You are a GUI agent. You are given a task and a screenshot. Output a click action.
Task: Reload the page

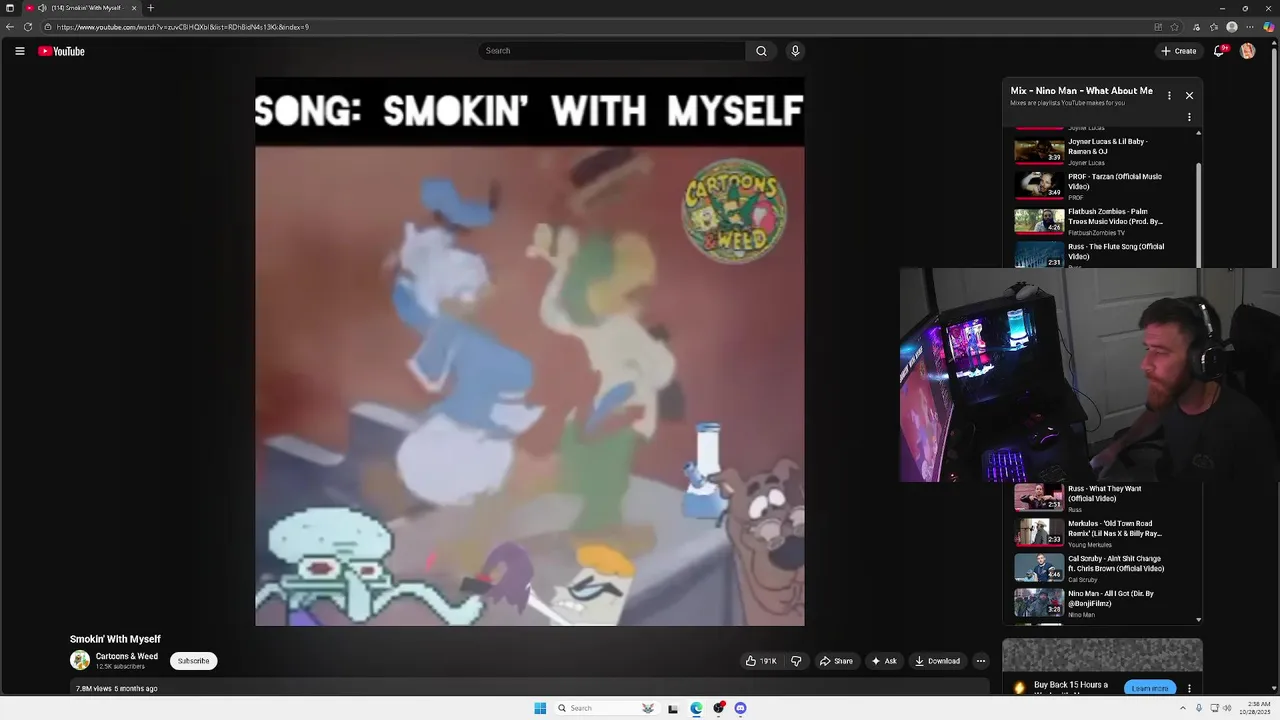pos(28,27)
